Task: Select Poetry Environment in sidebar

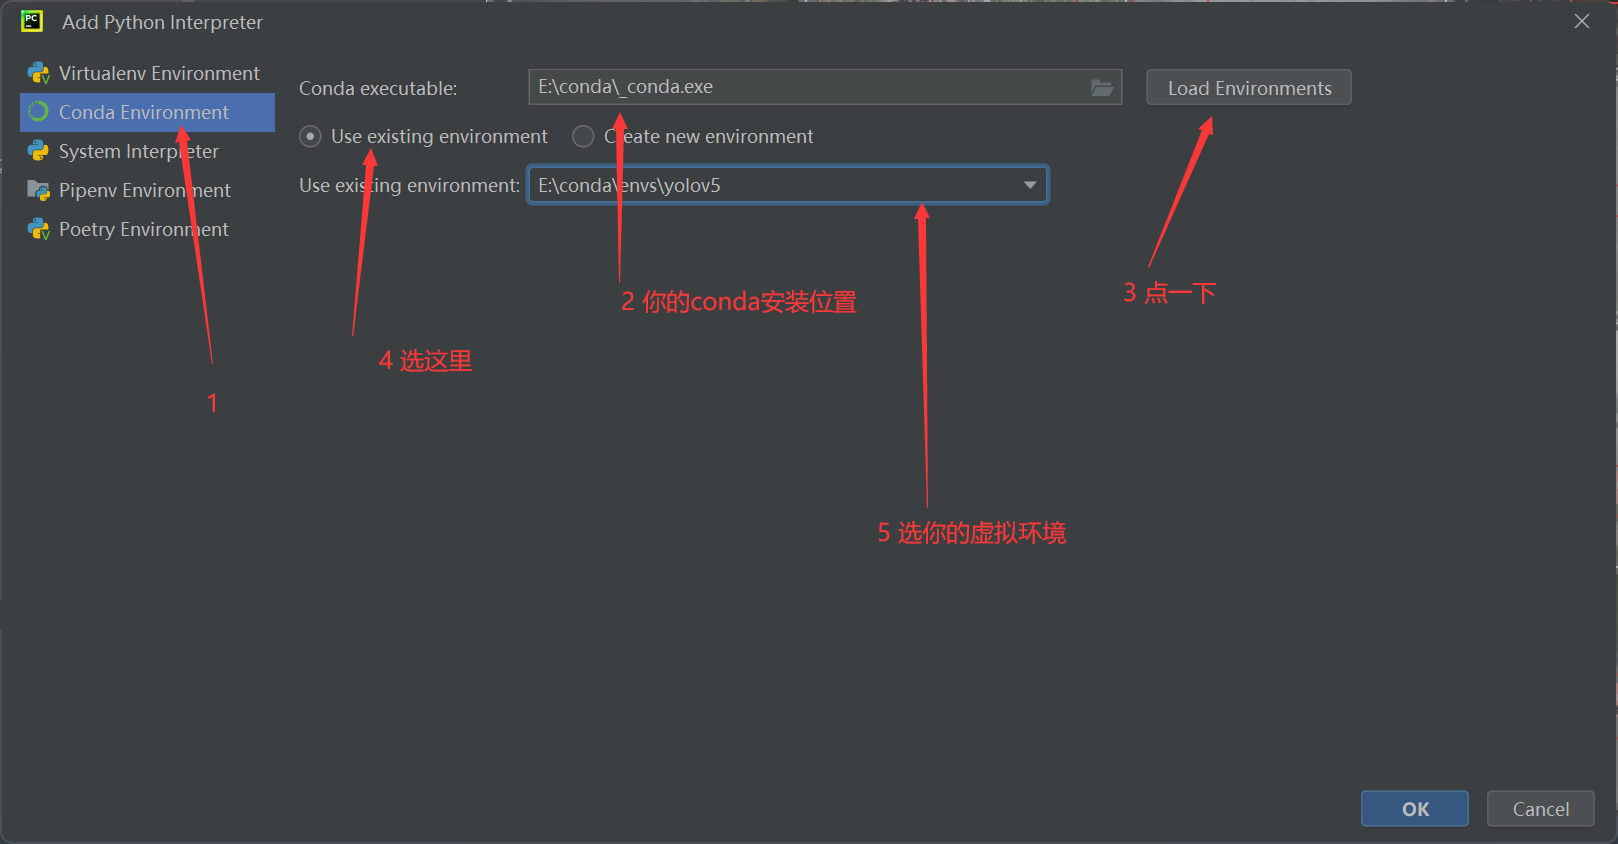Action: point(147,229)
